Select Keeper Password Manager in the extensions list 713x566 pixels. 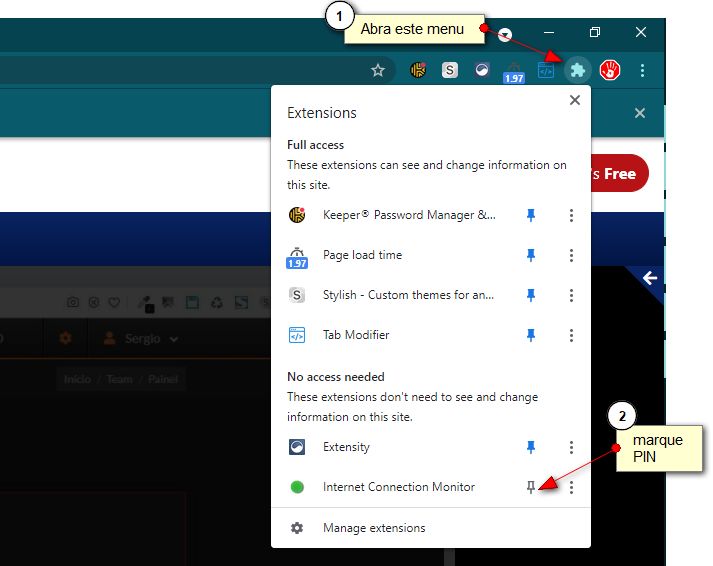tap(409, 215)
